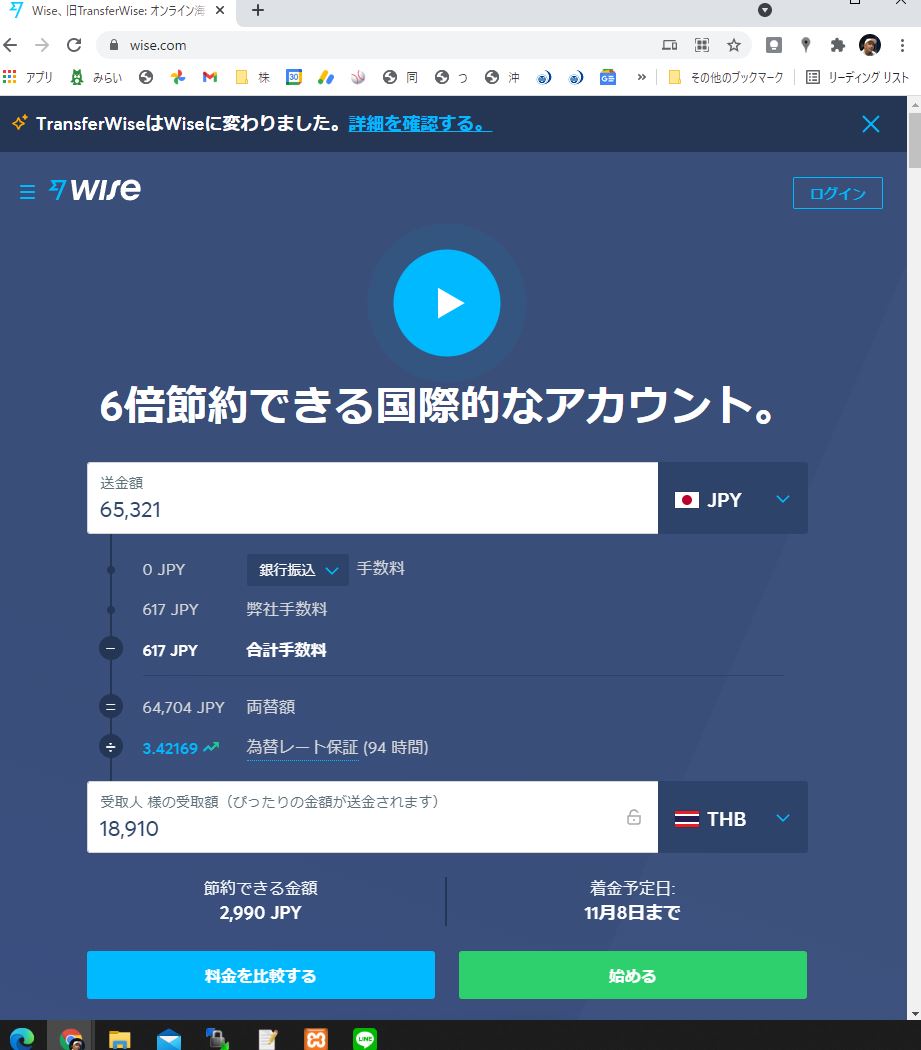Click the tab search circle-arrow button

tap(764, 10)
